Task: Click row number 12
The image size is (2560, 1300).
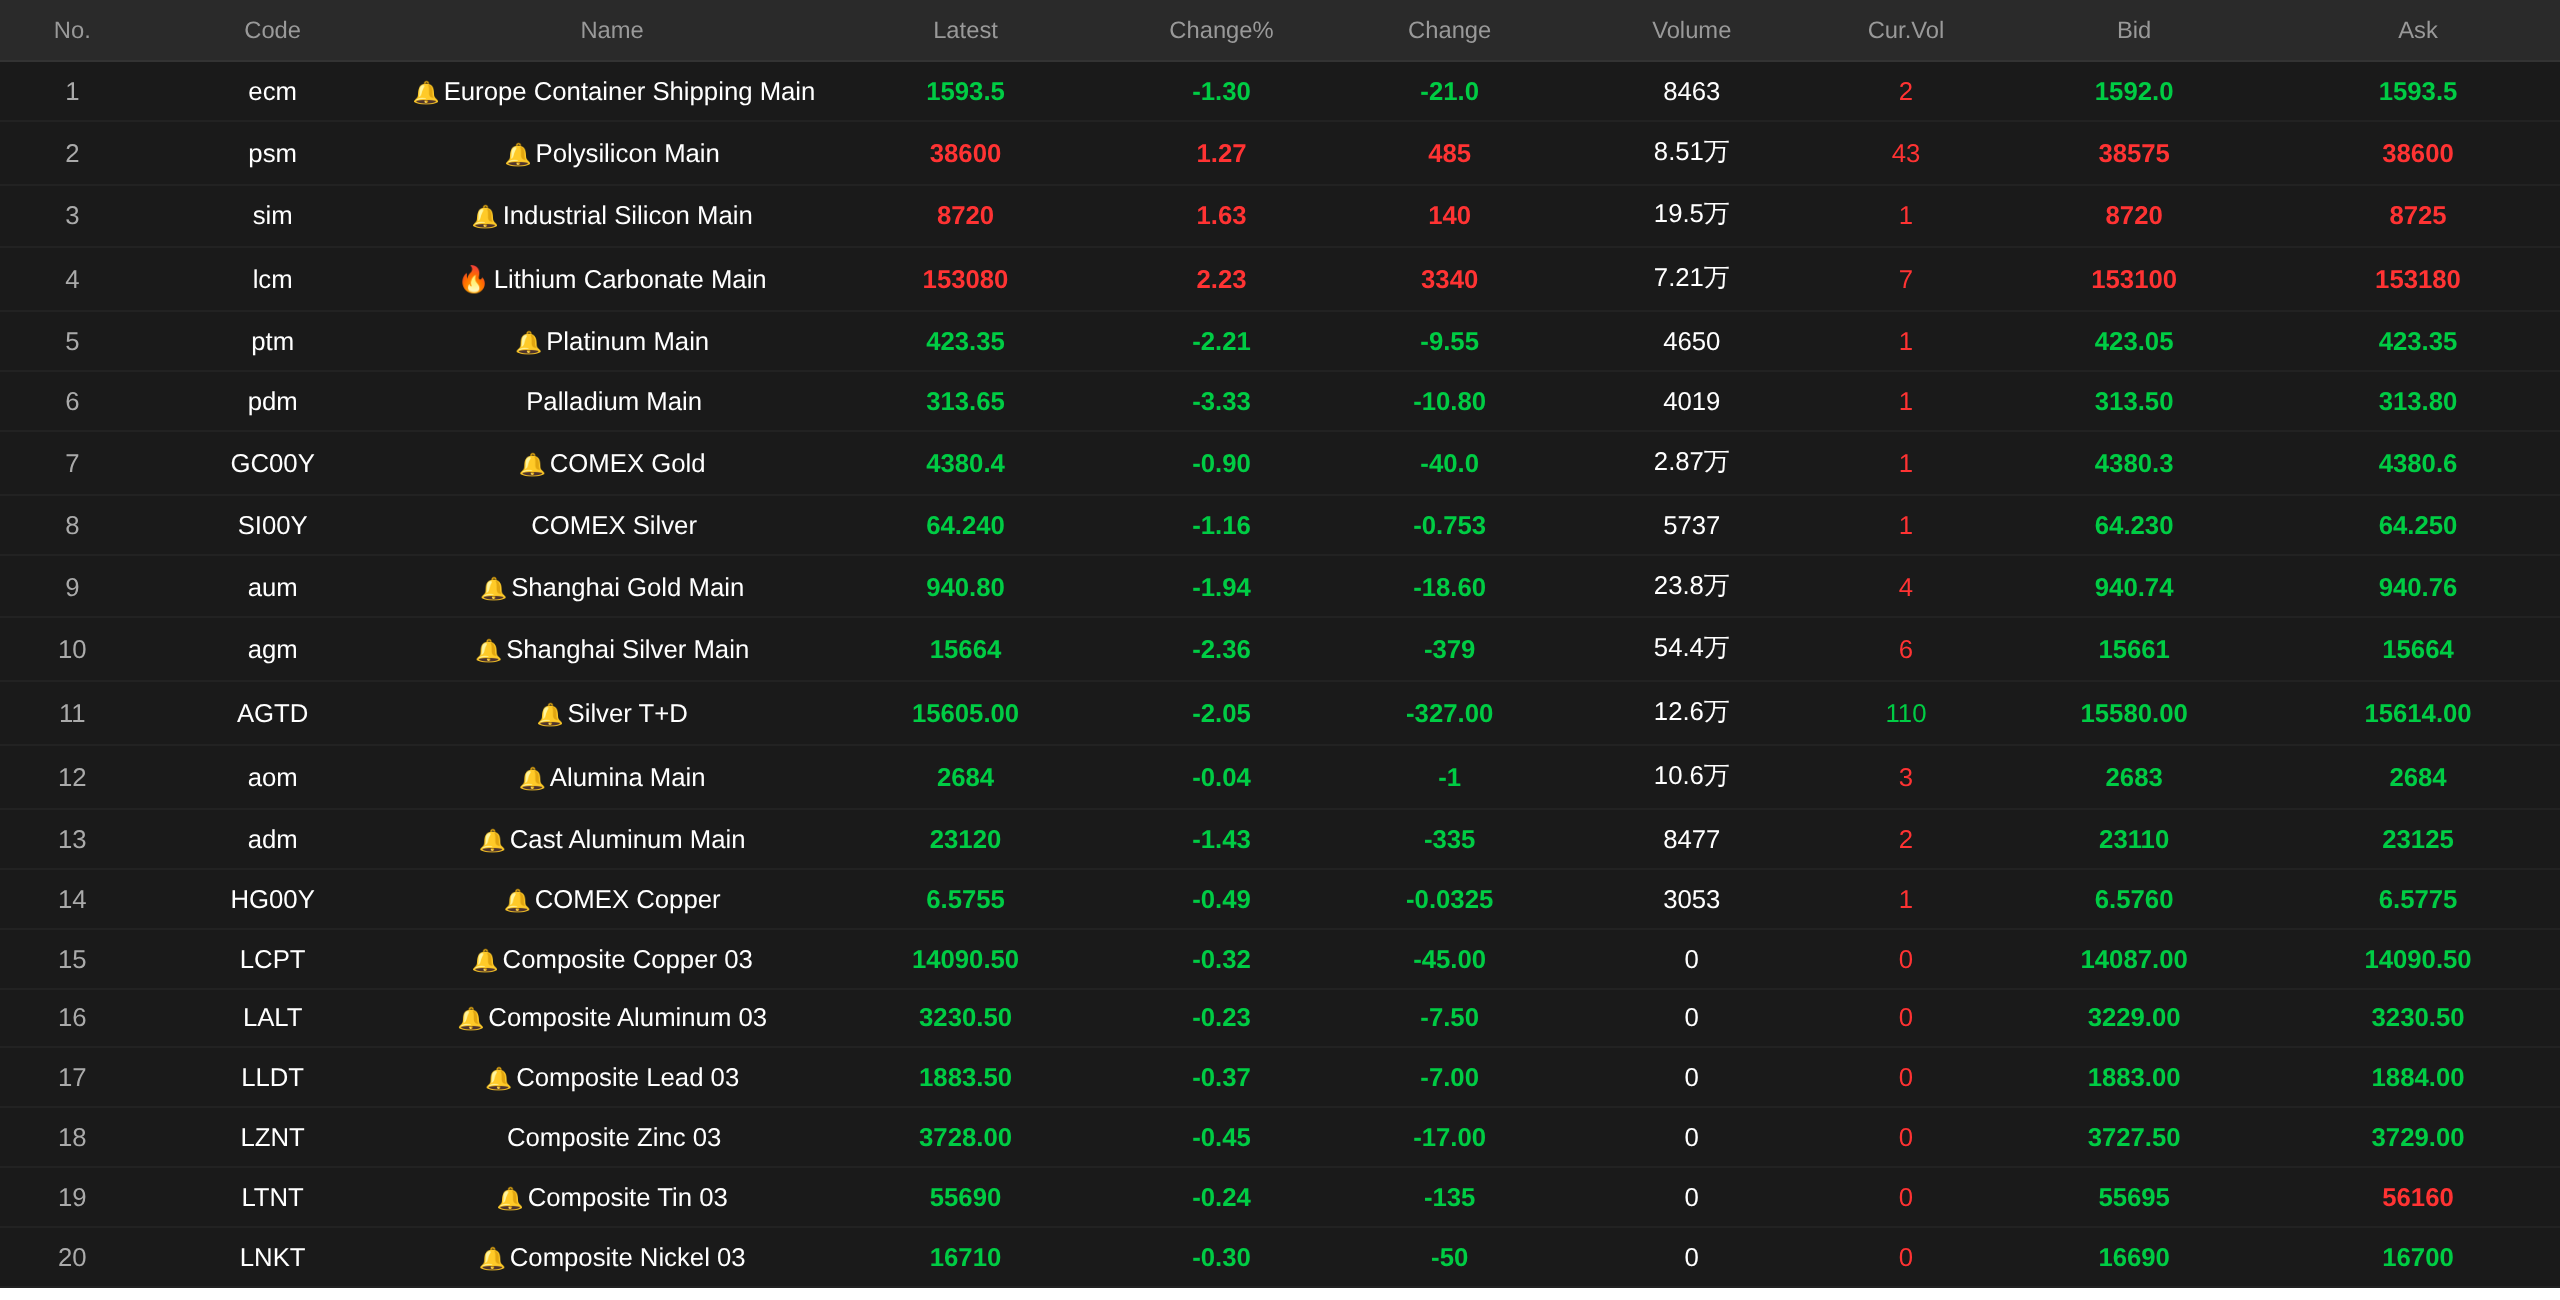Action: click(x=72, y=777)
